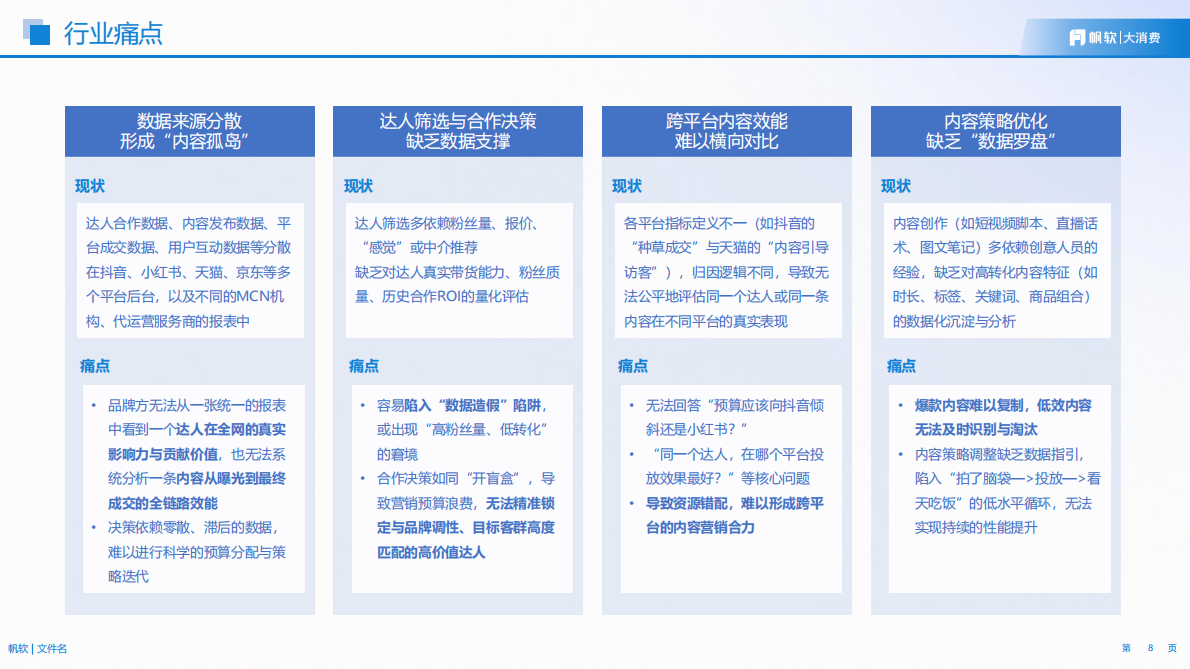Select the blue square icon beside 行业痛点
The height and width of the screenshot is (669, 1190).
38,33
